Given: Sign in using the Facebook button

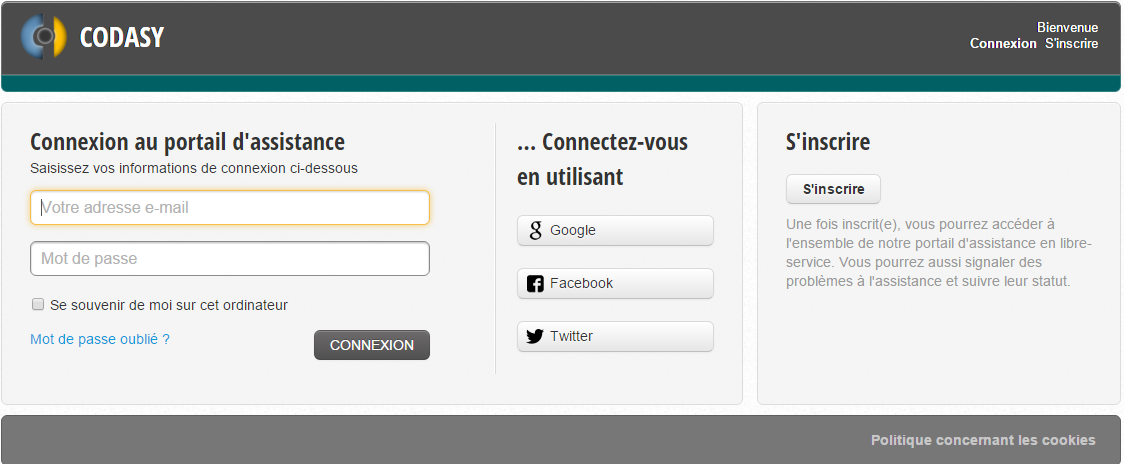Looking at the screenshot, I should coord(615,284).
